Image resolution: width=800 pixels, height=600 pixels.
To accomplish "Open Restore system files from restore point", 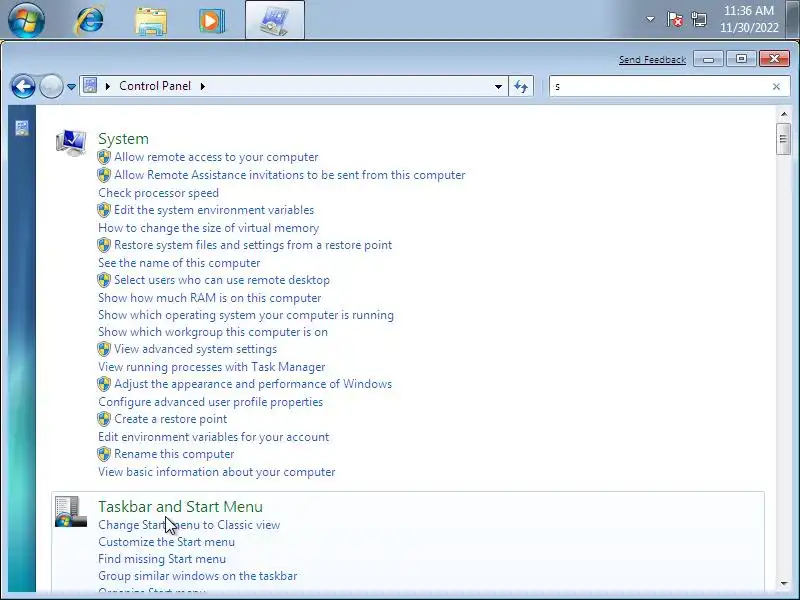I will 253,245.
